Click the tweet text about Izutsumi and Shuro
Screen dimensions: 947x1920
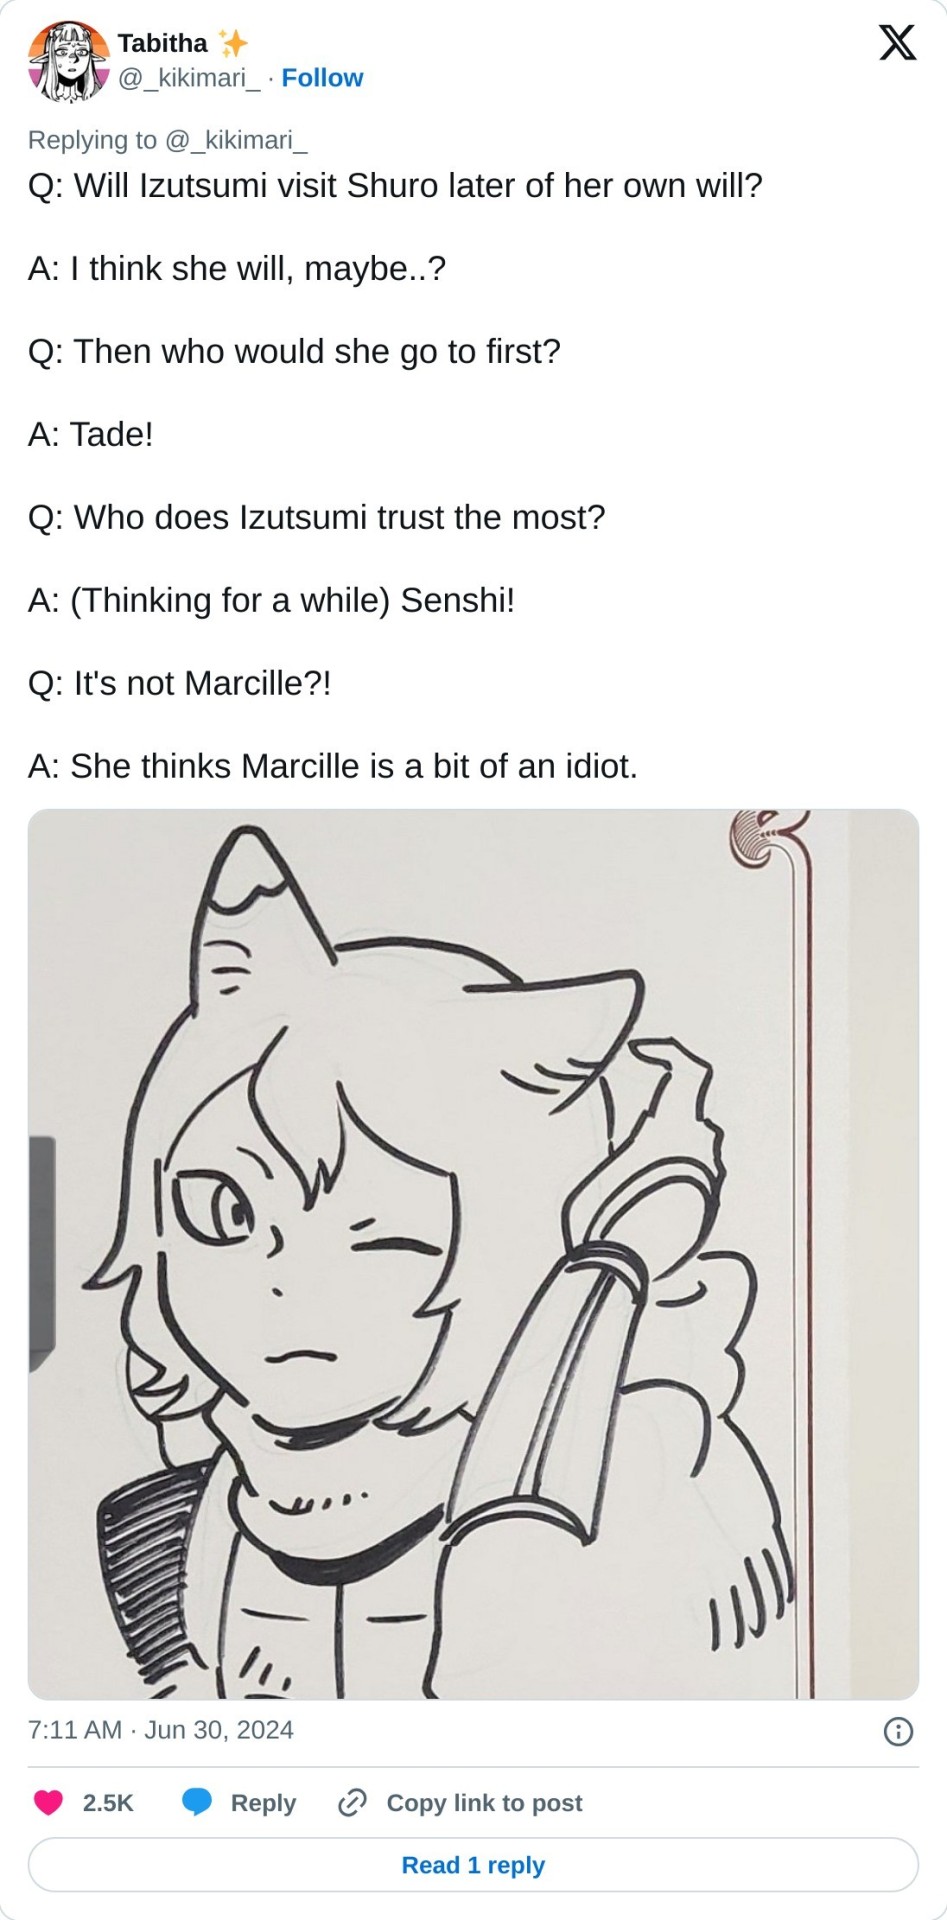coord(395,186)
